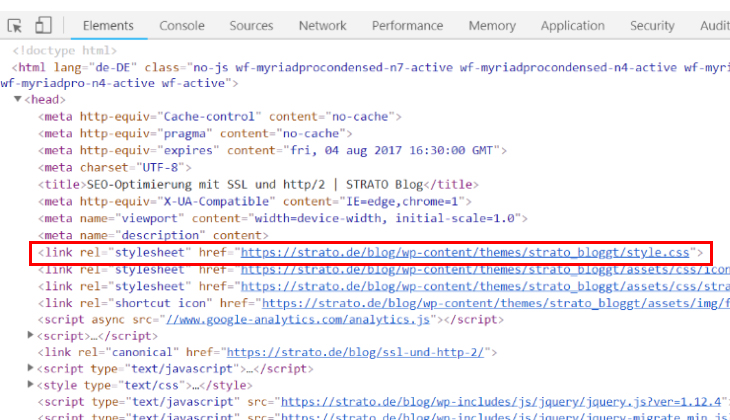Activate the inspect element picker icon

[x=15, y=25]
